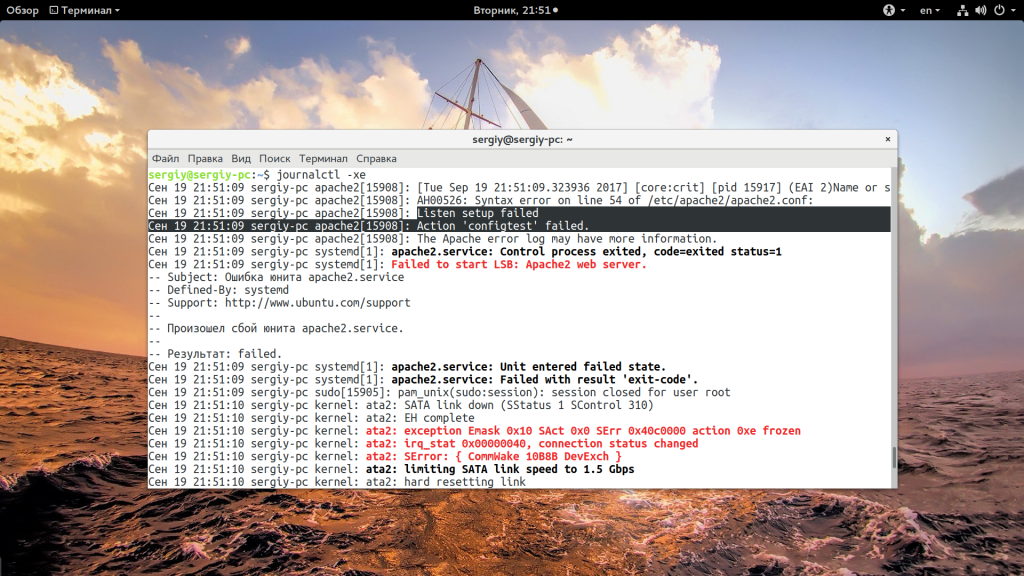Open the Вид menu

241,158
